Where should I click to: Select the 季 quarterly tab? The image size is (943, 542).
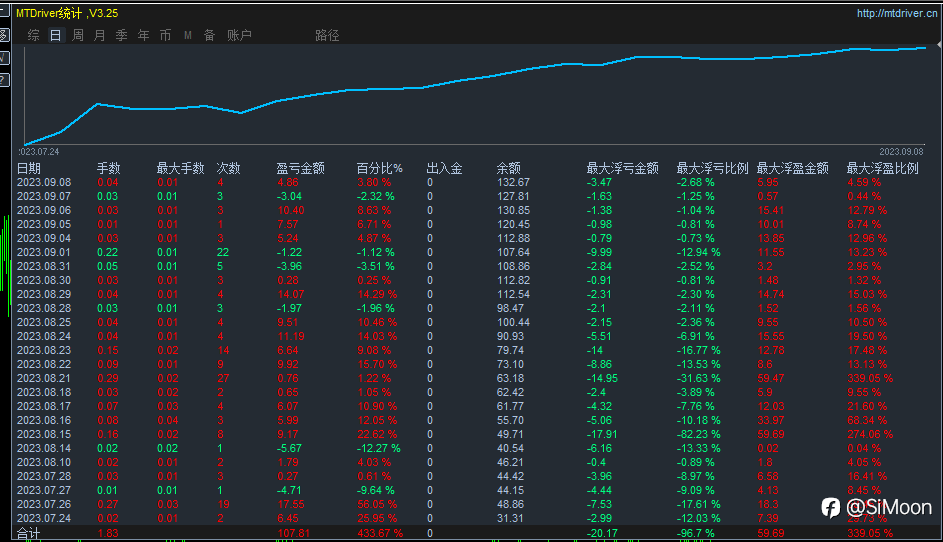pos(121,35)
